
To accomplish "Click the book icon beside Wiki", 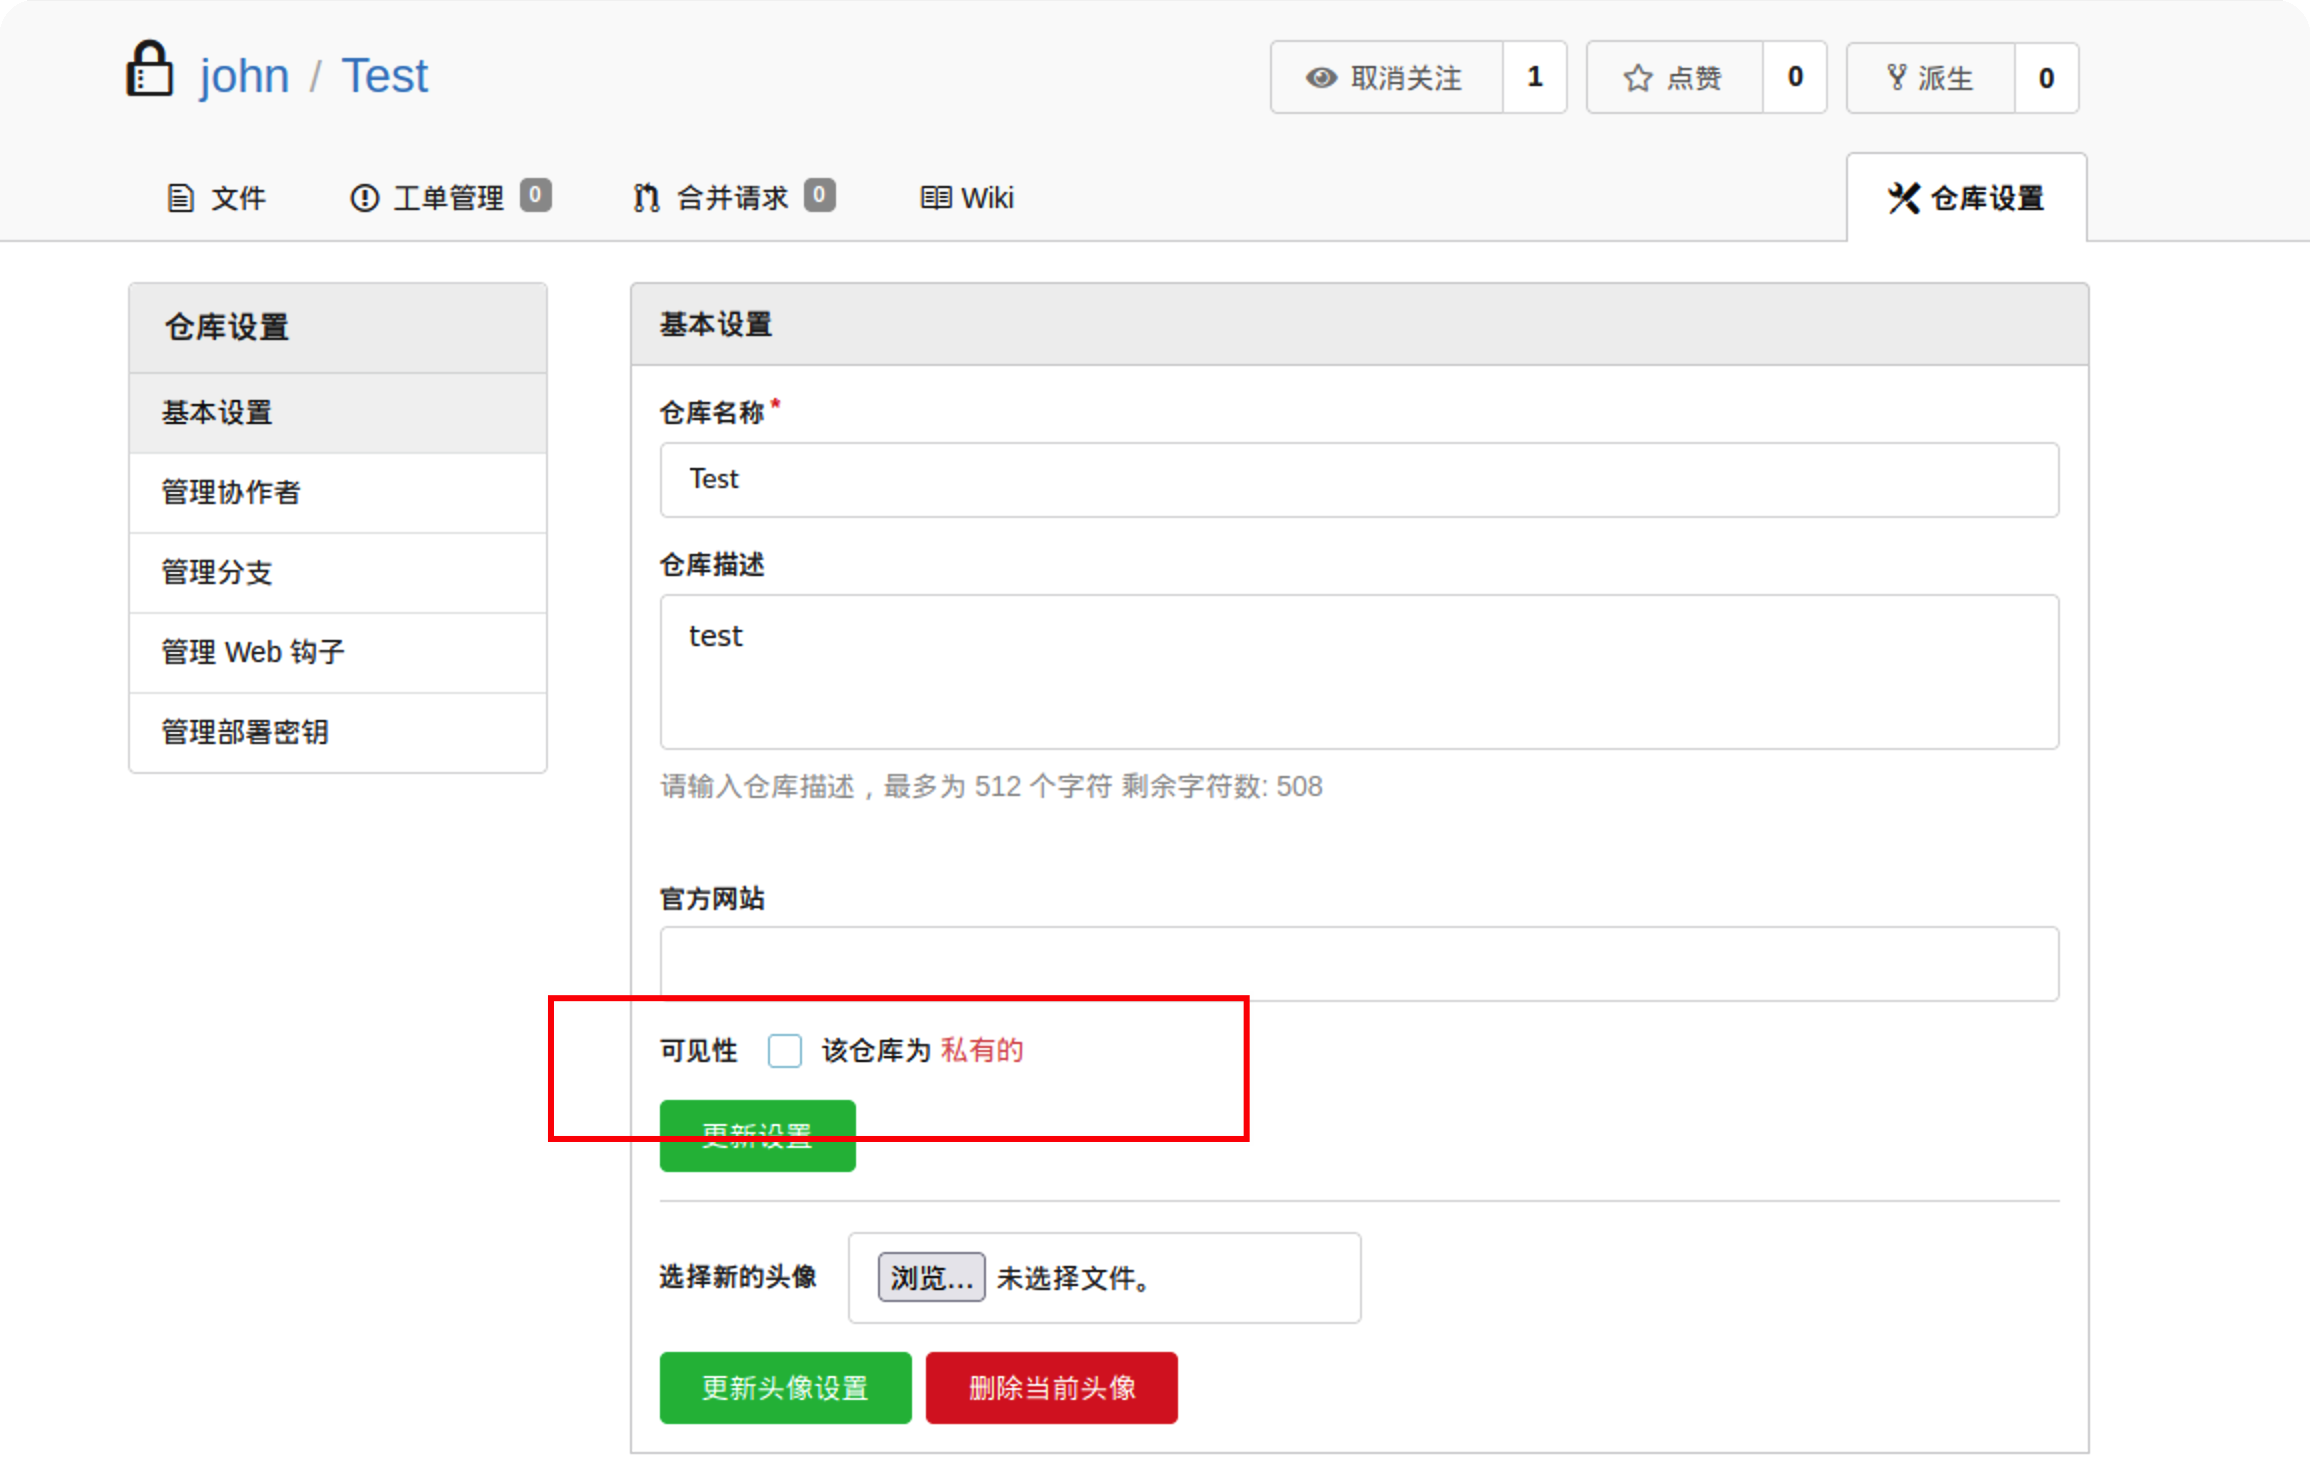I will (x=935, y=198).
